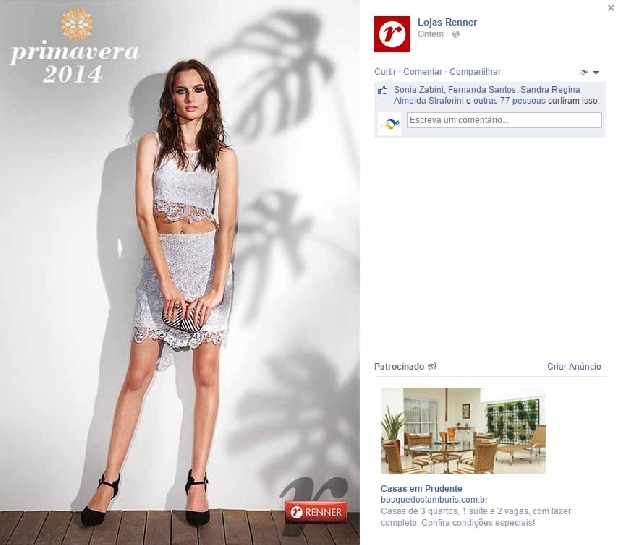620x545 pixels.
Task: Open the Lojas Renner page name link
Action: point(447,22)
